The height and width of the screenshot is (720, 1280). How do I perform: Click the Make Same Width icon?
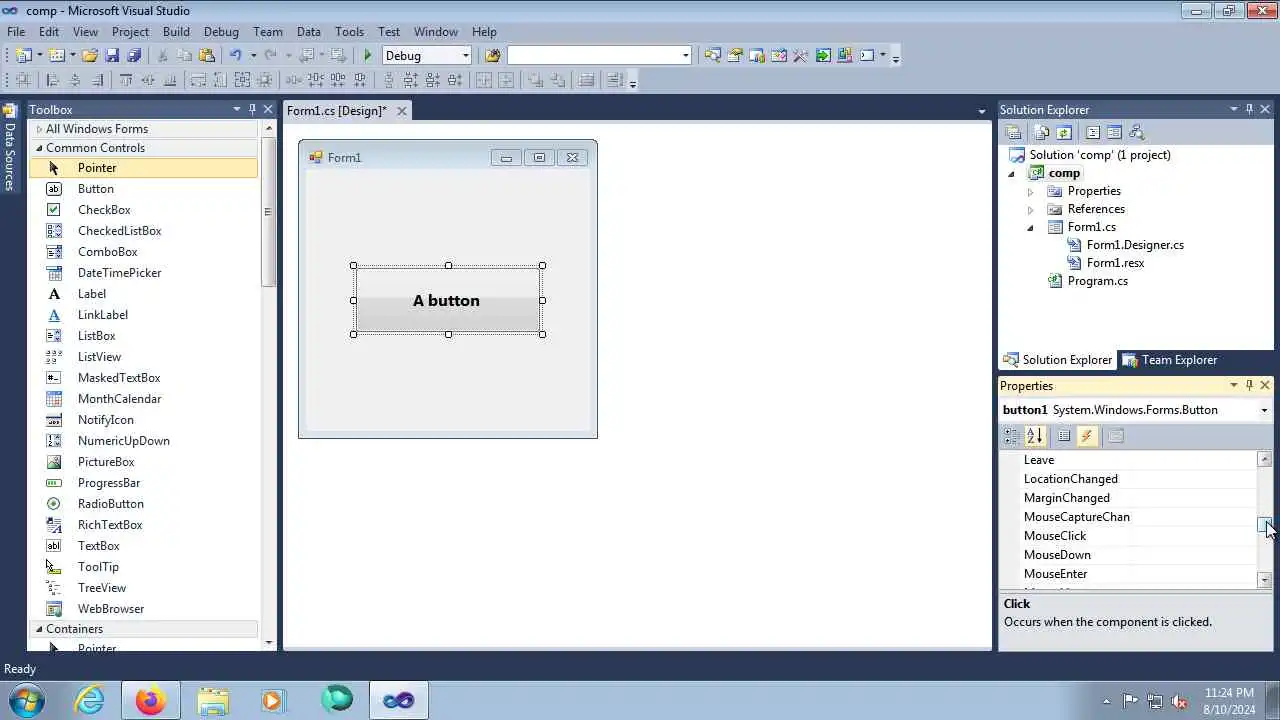[x=198, y=81]
